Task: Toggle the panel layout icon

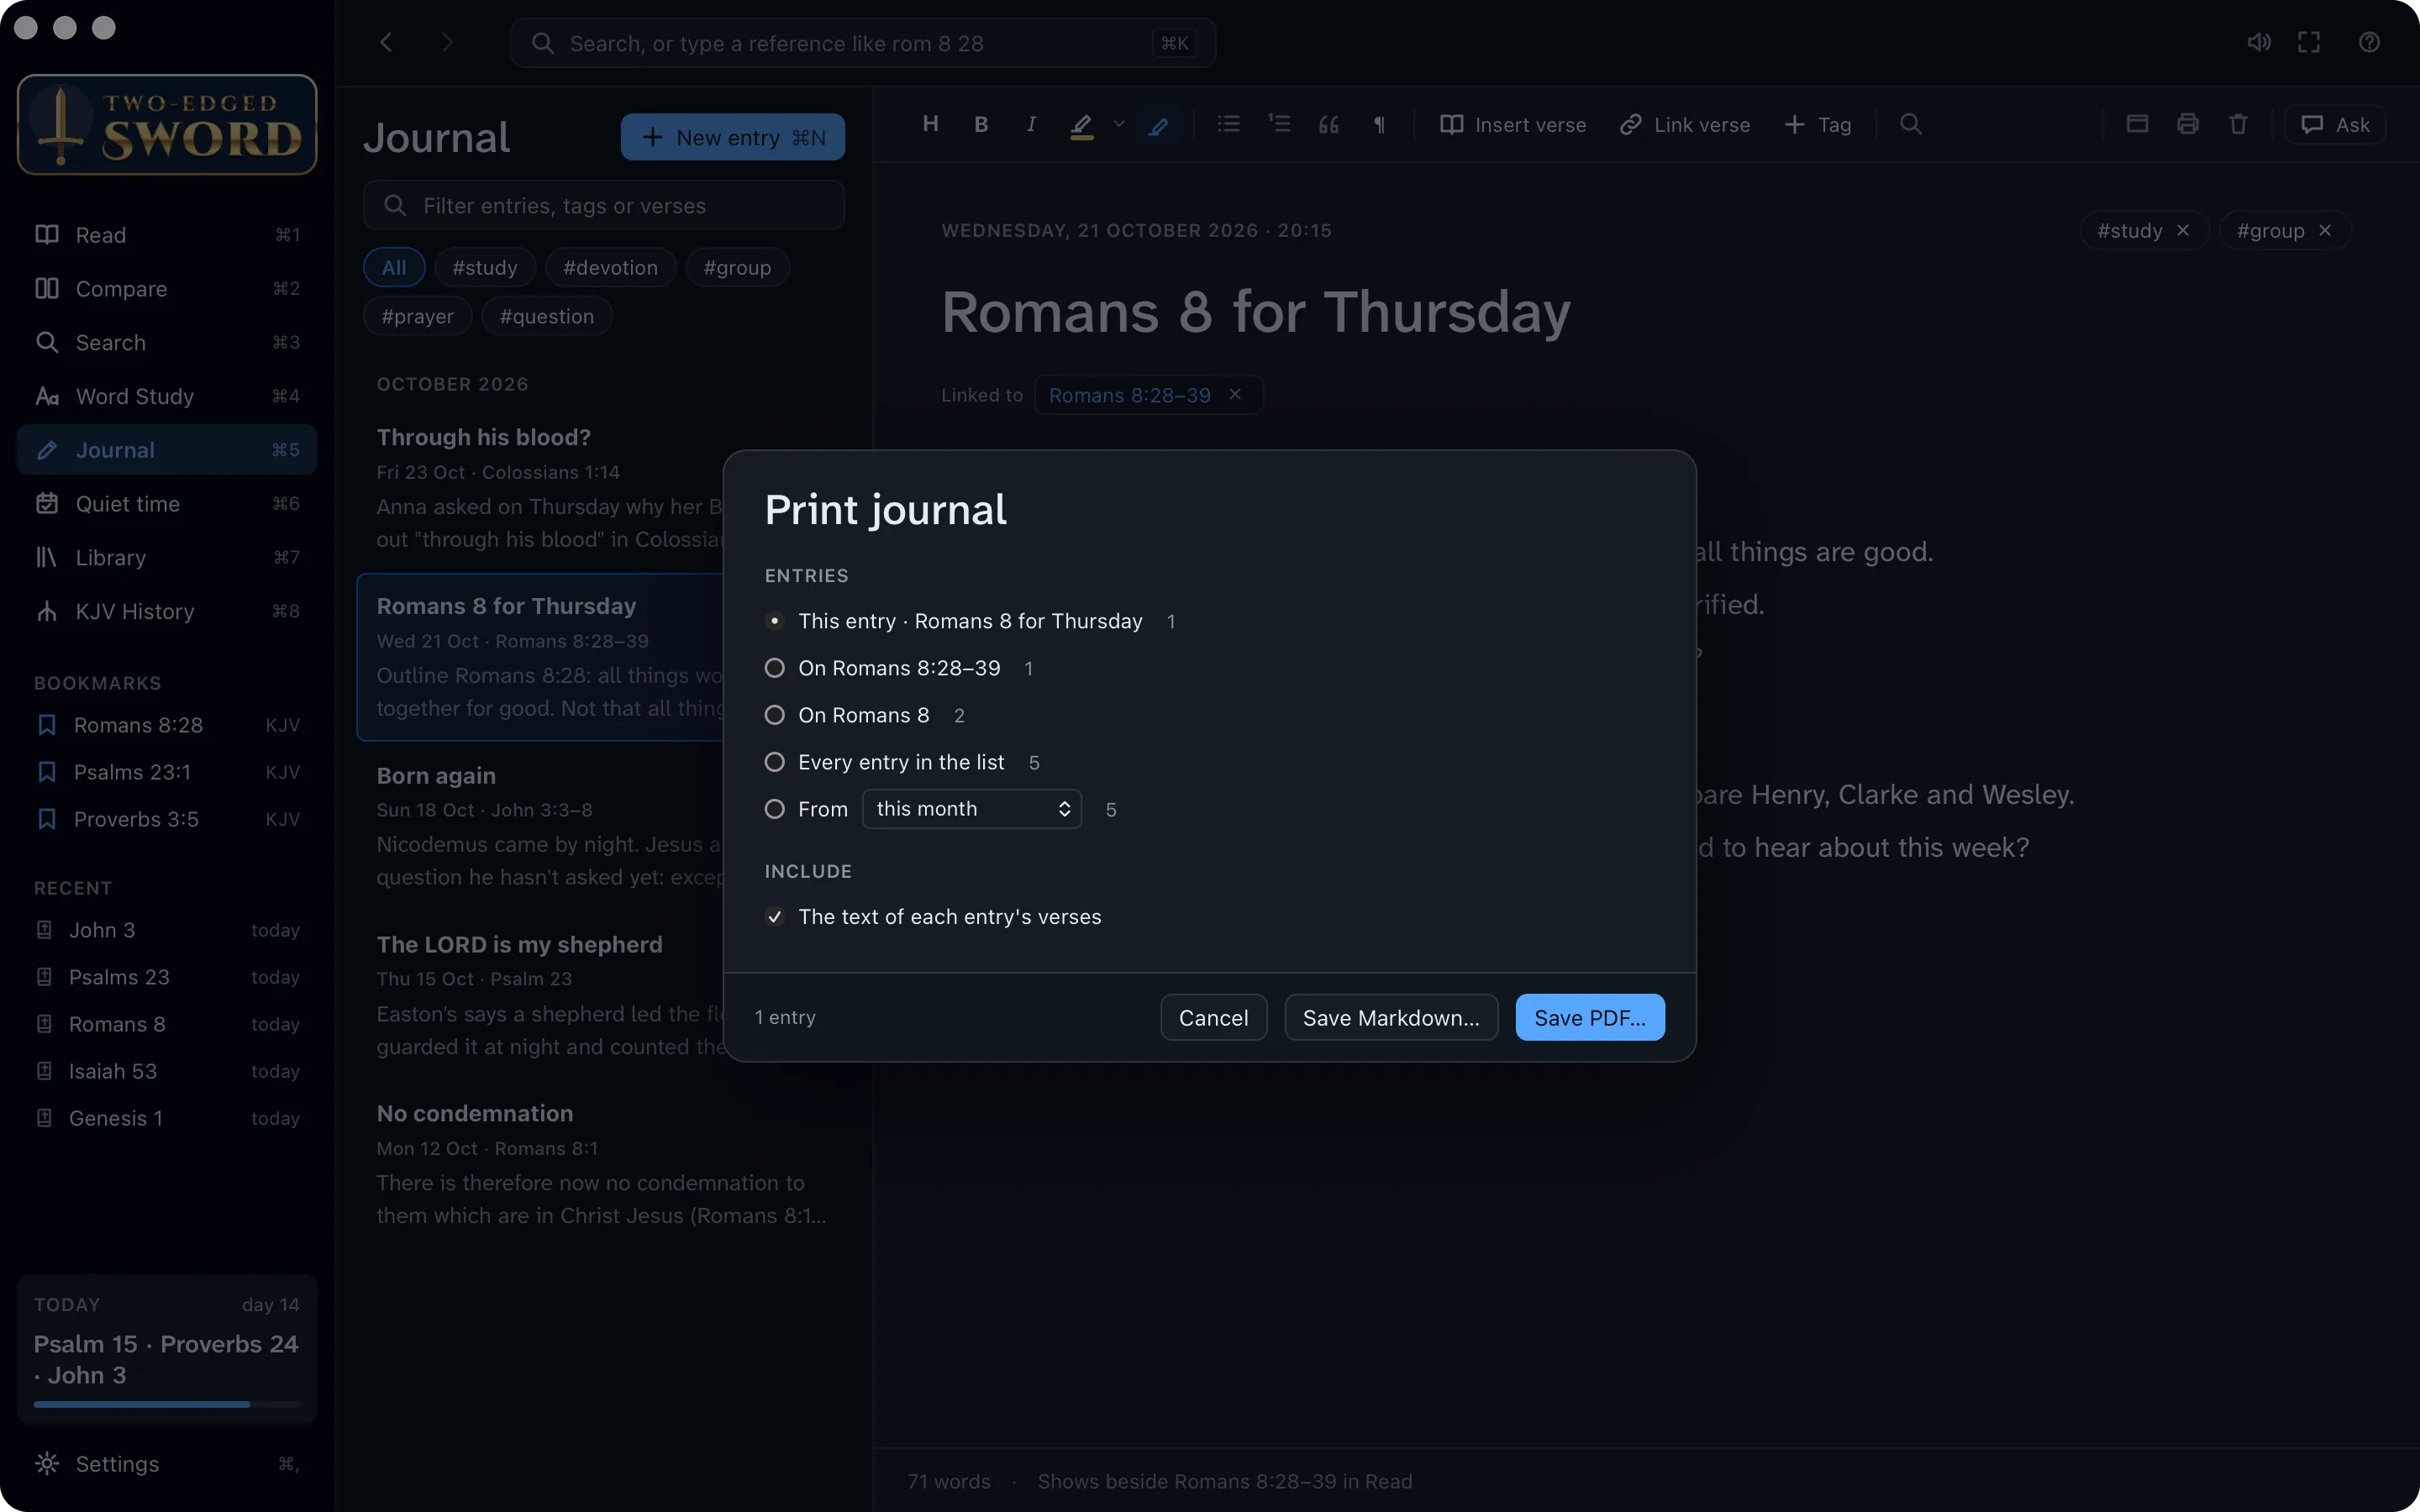Action: [2137, 124]
